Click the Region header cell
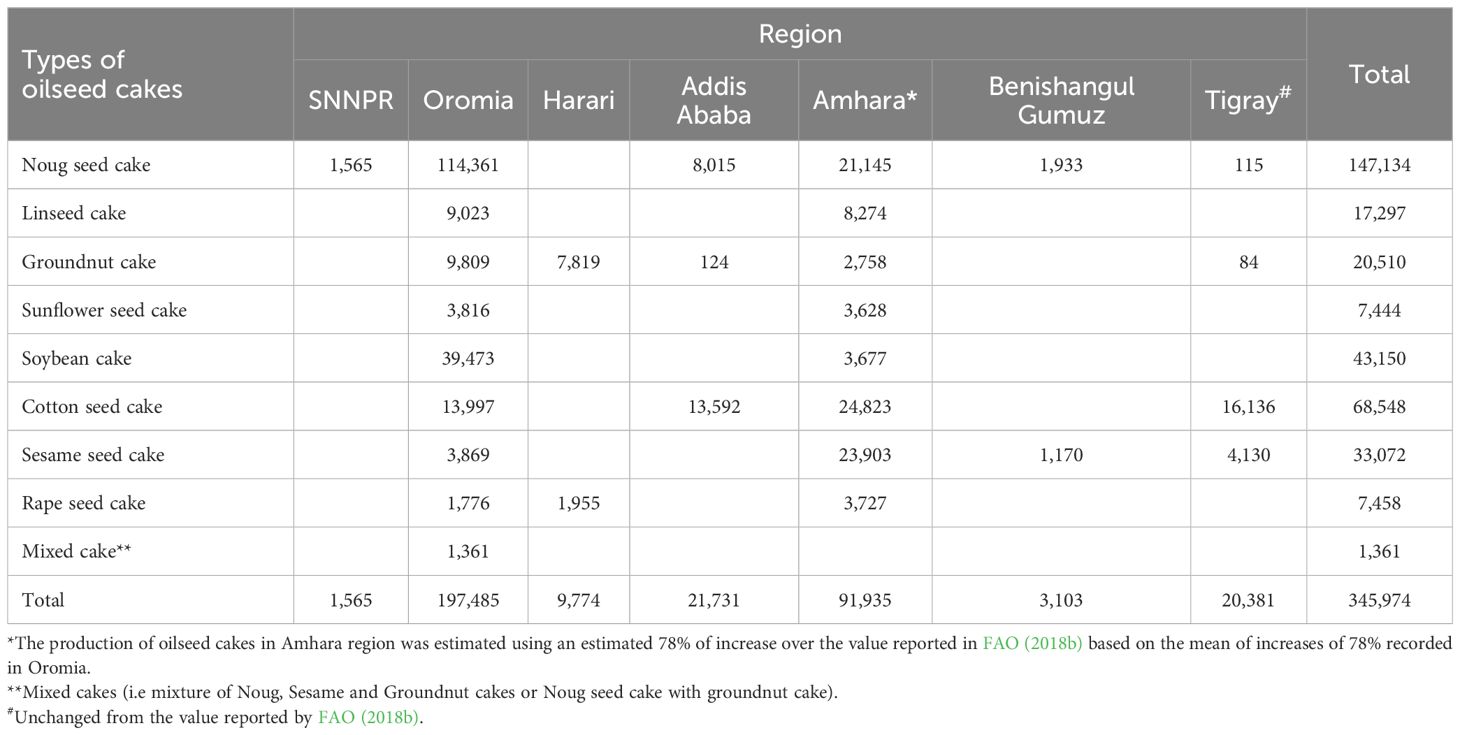Image resolution: width=1460 pixels, height=735 pixels. [x=800, y=34]
